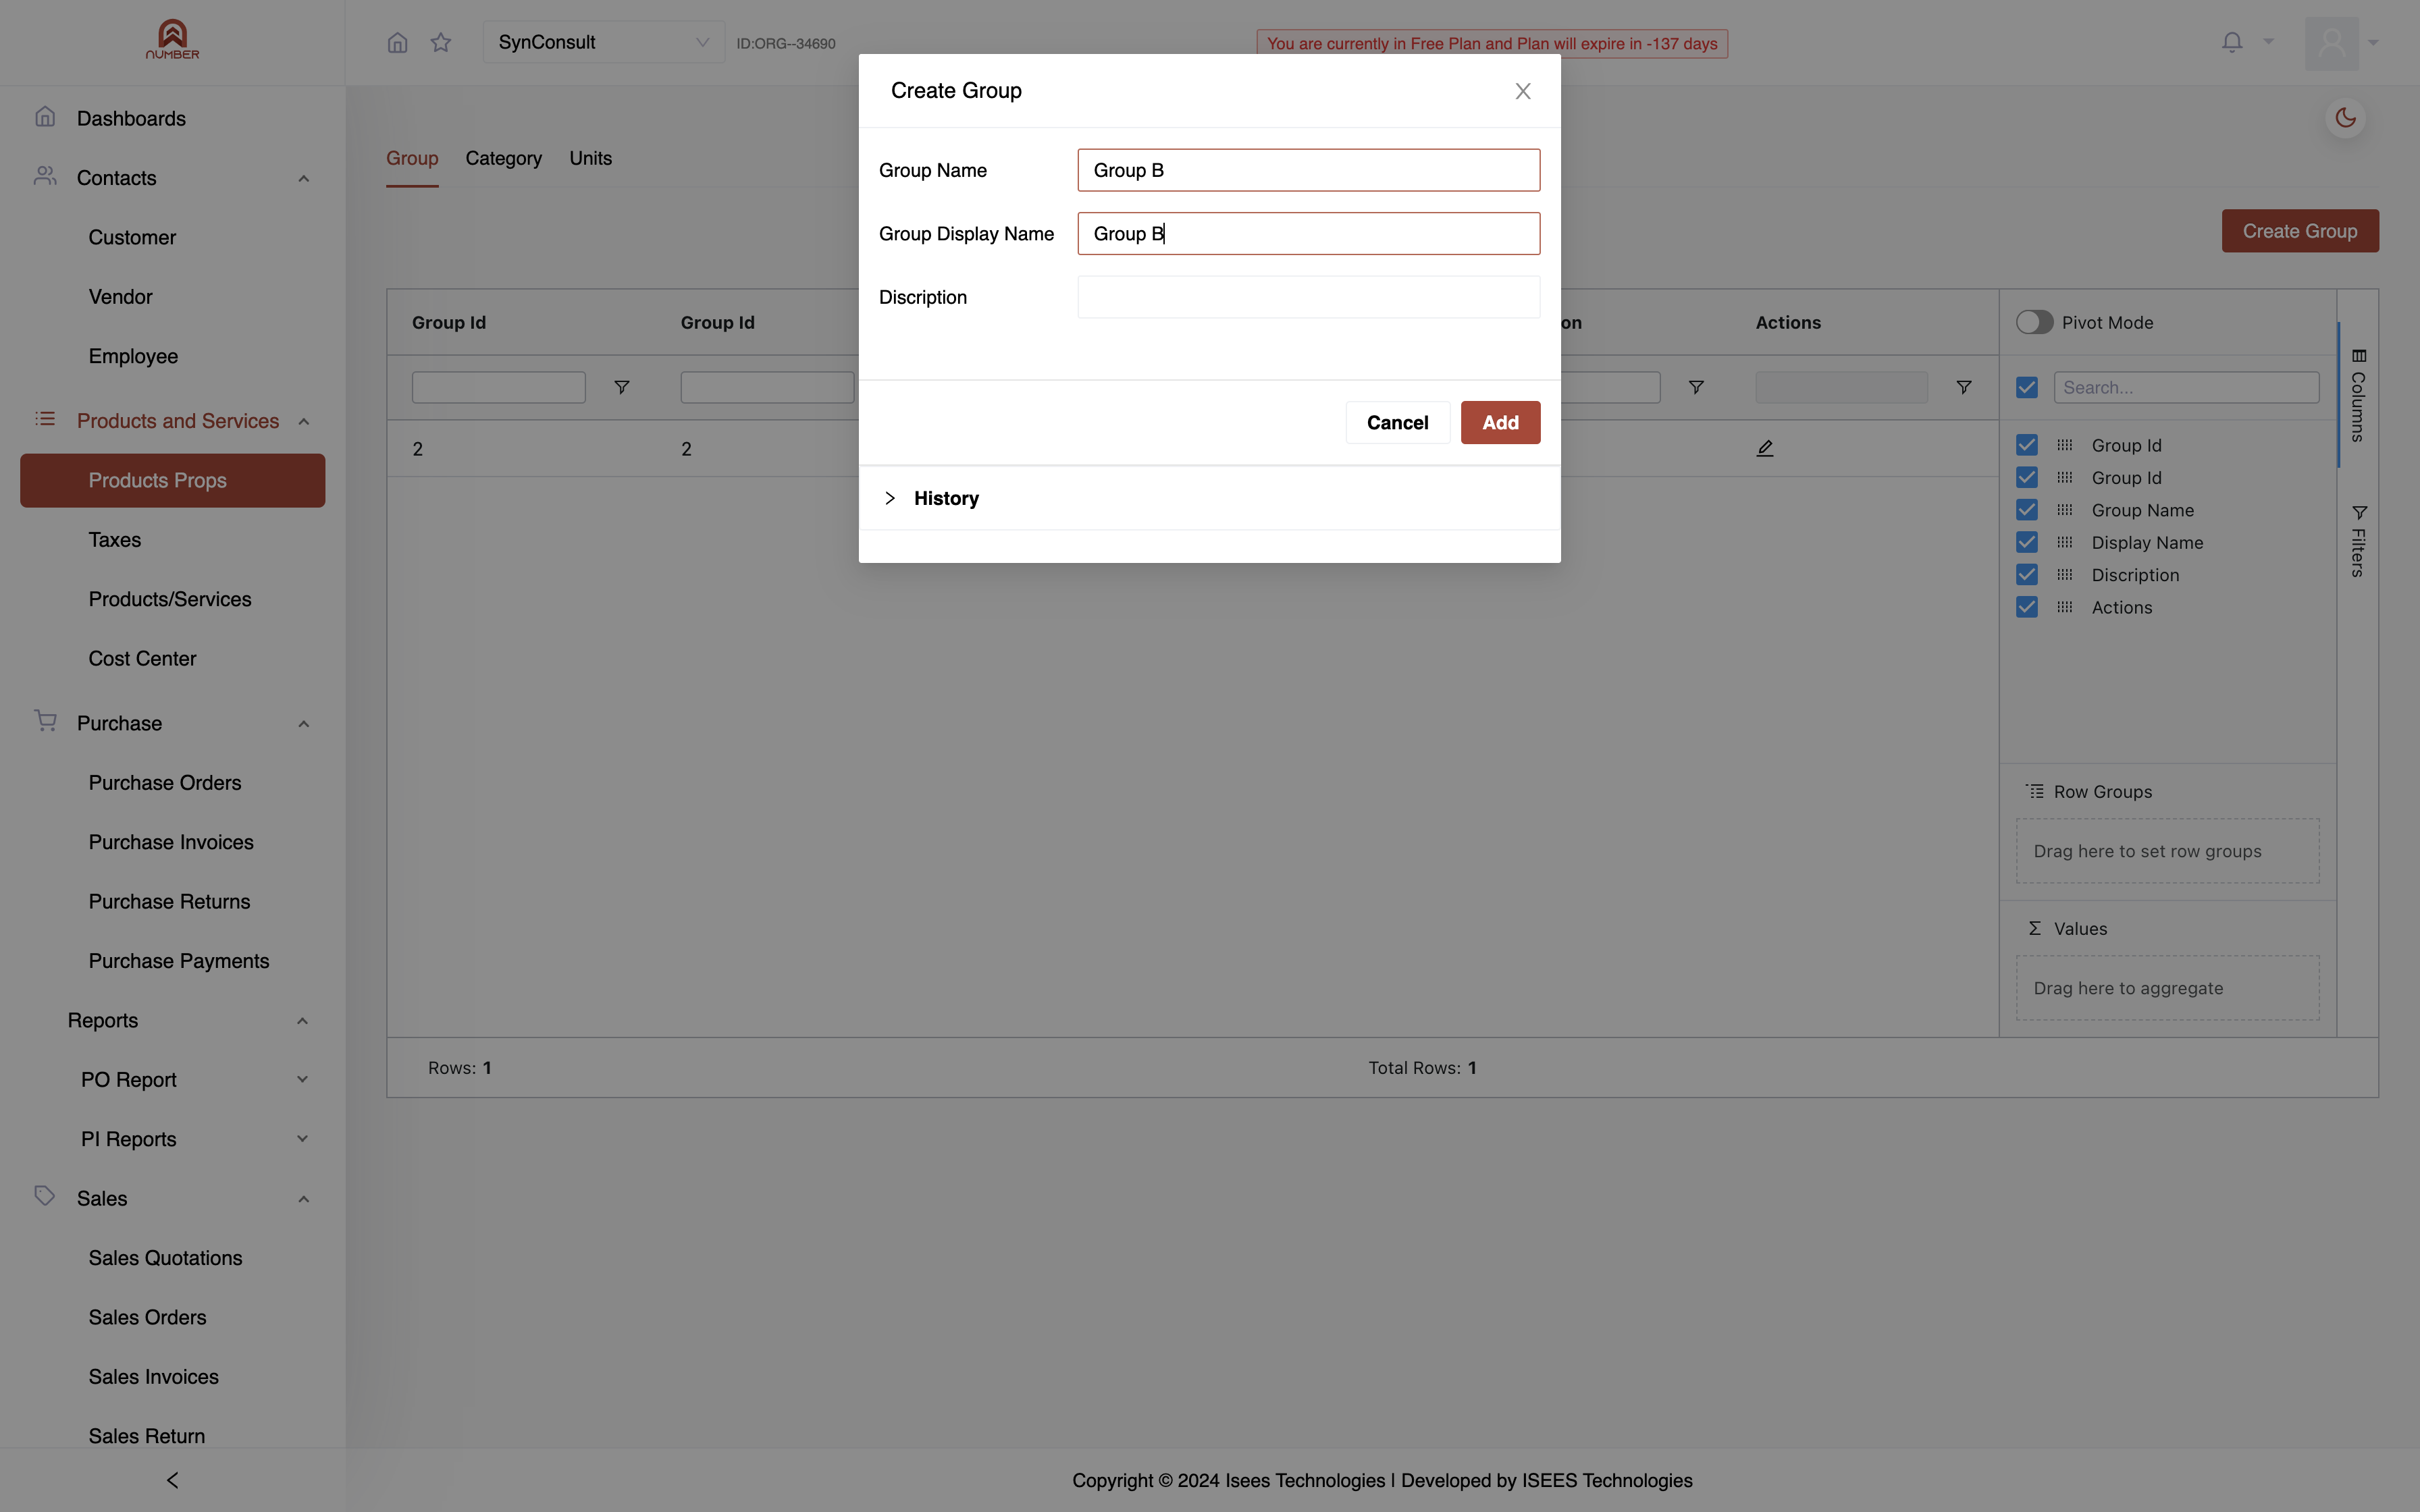Collapse sidebar with bottom arrow
This screenshot has height=1512, width=2420.
click(x=172, y=1480)
